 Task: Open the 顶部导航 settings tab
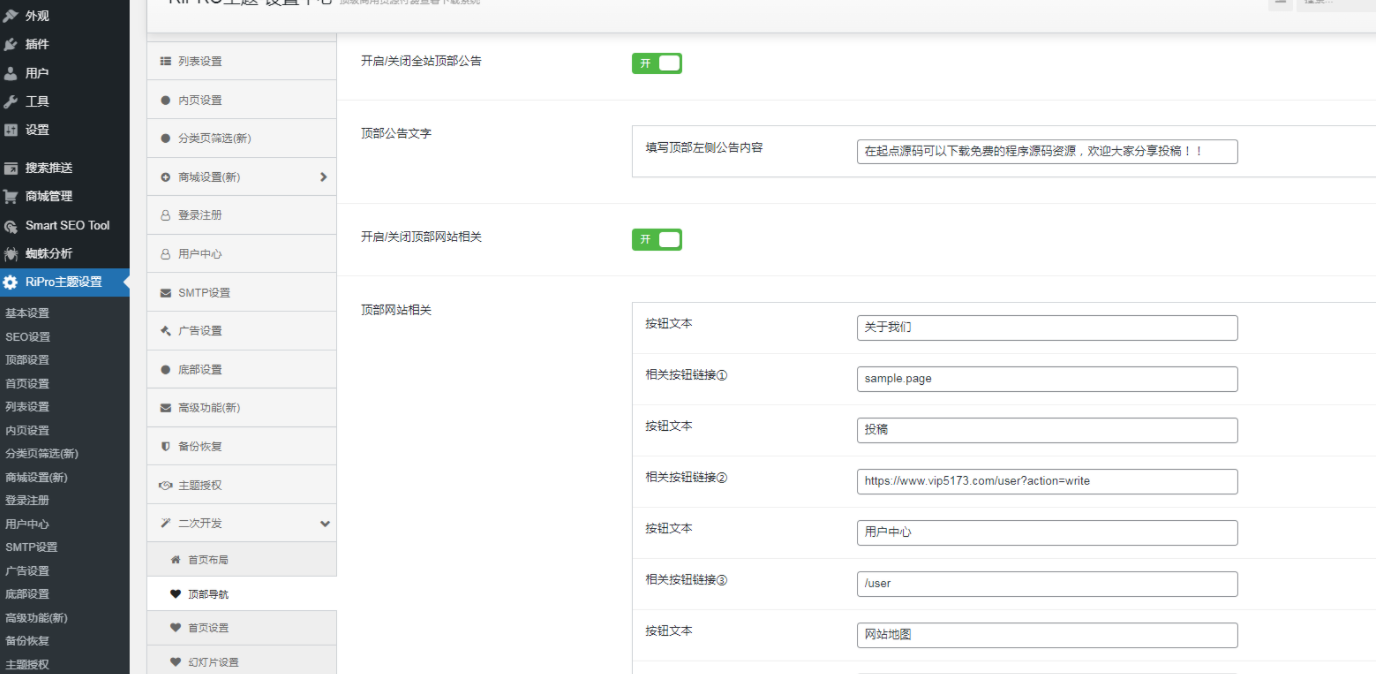pos(208,594)
